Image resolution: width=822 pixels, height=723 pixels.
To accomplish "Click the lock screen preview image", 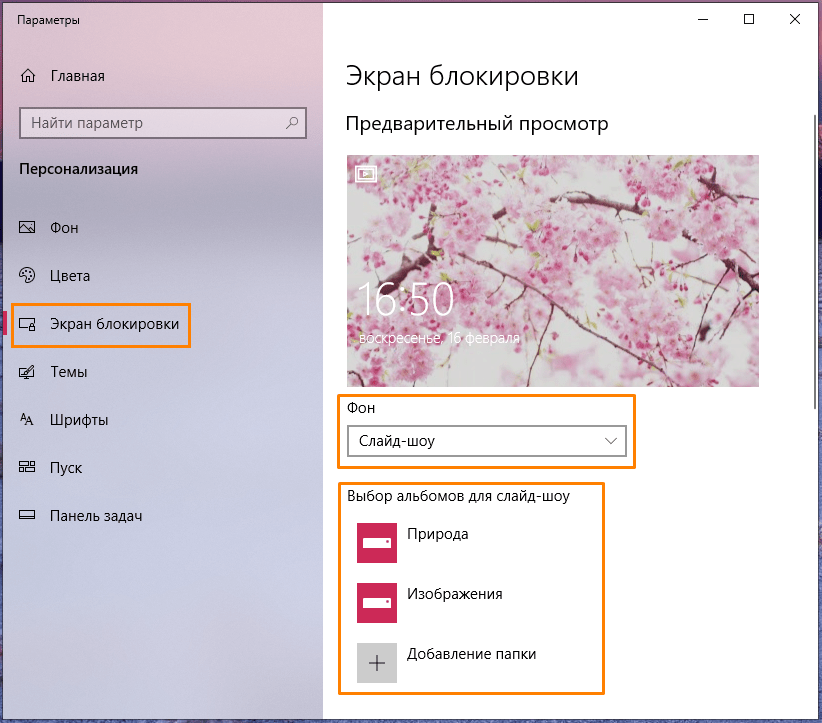I will [x=553, y=271].
